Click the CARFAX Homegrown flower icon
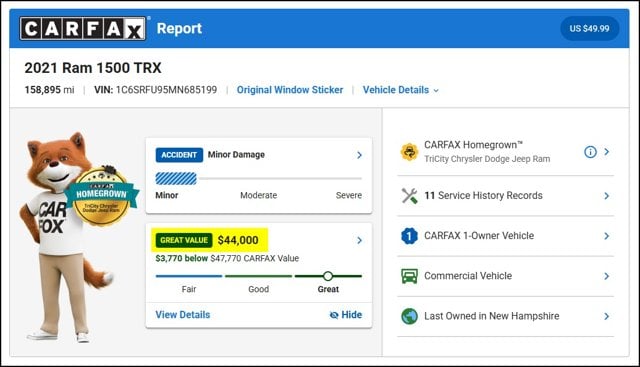This screenshot has height=367, width=640. [x=409, y=152]
